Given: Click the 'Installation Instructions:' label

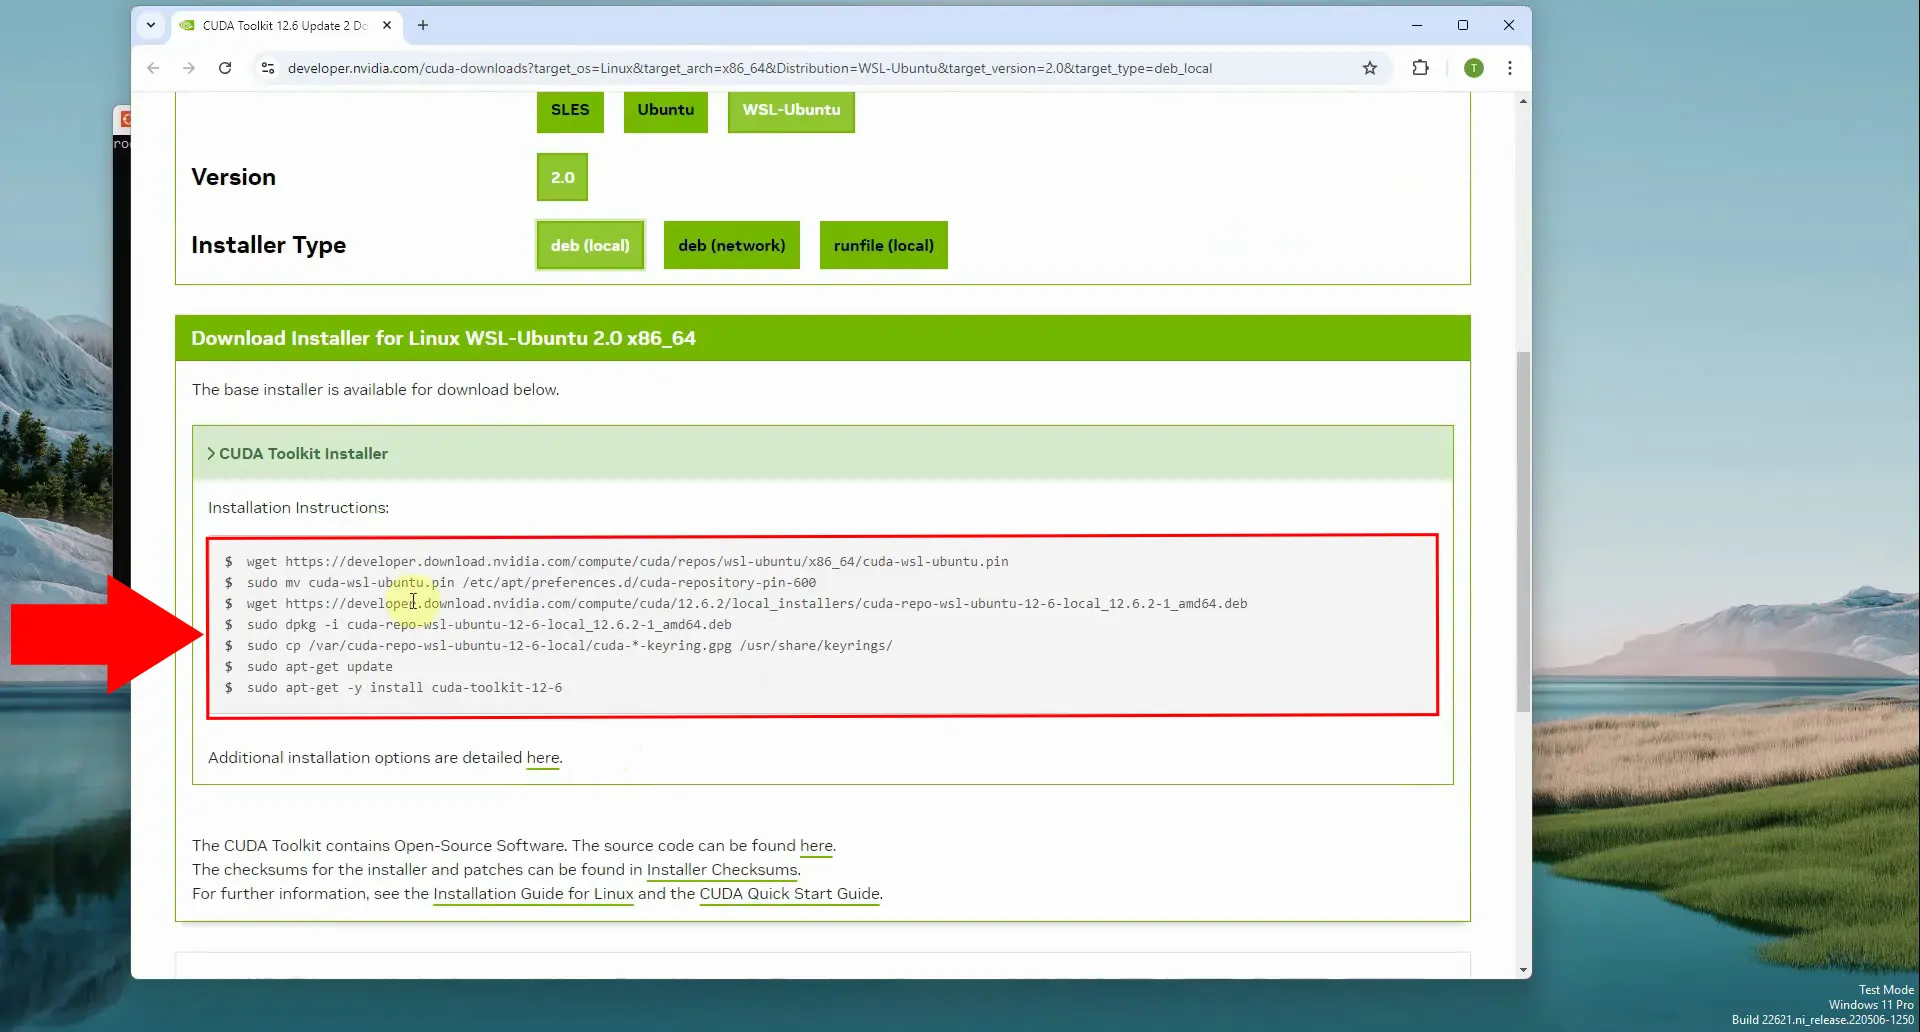Looking at the screenshot, I should click(298, 508).
